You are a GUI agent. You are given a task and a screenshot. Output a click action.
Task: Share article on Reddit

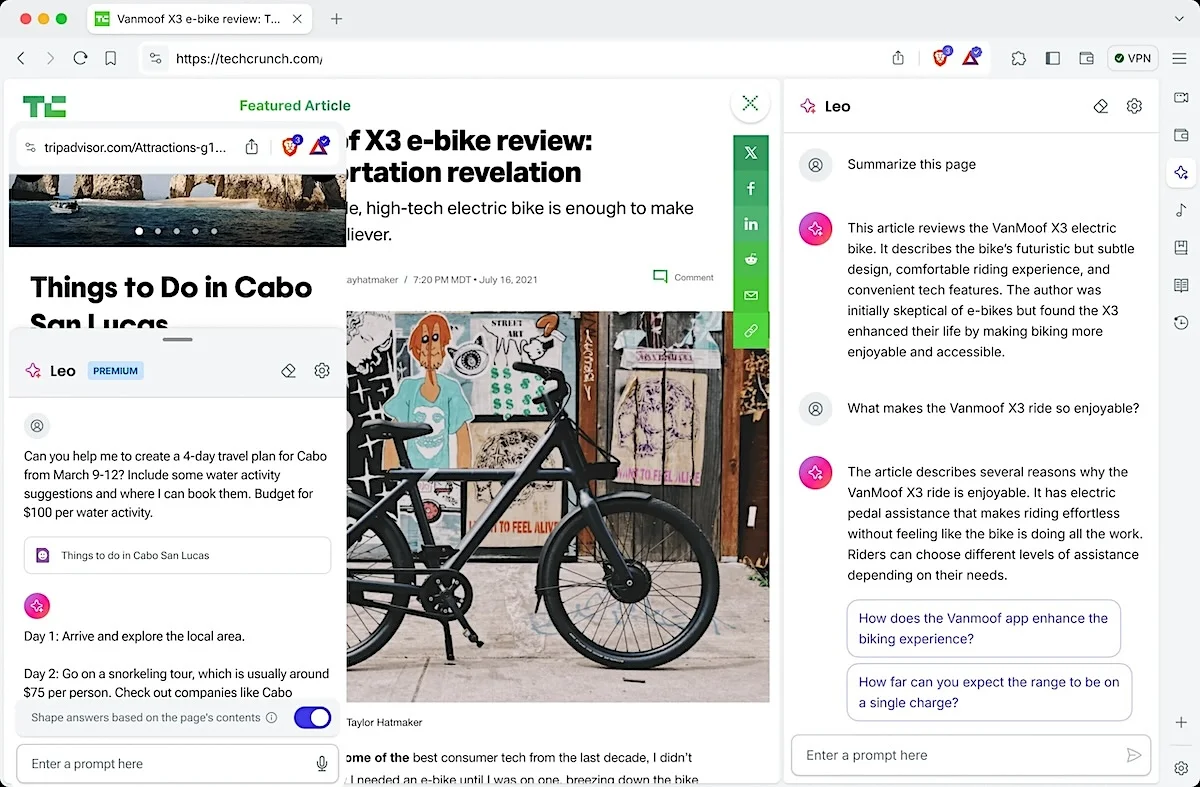(751, 259)
